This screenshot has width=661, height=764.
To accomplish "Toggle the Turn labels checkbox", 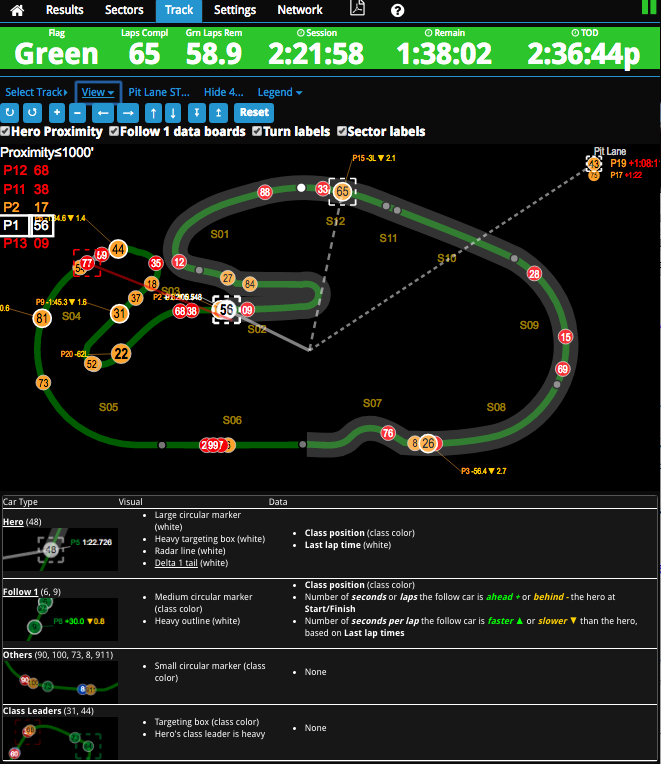I will (x=257, y=132).
